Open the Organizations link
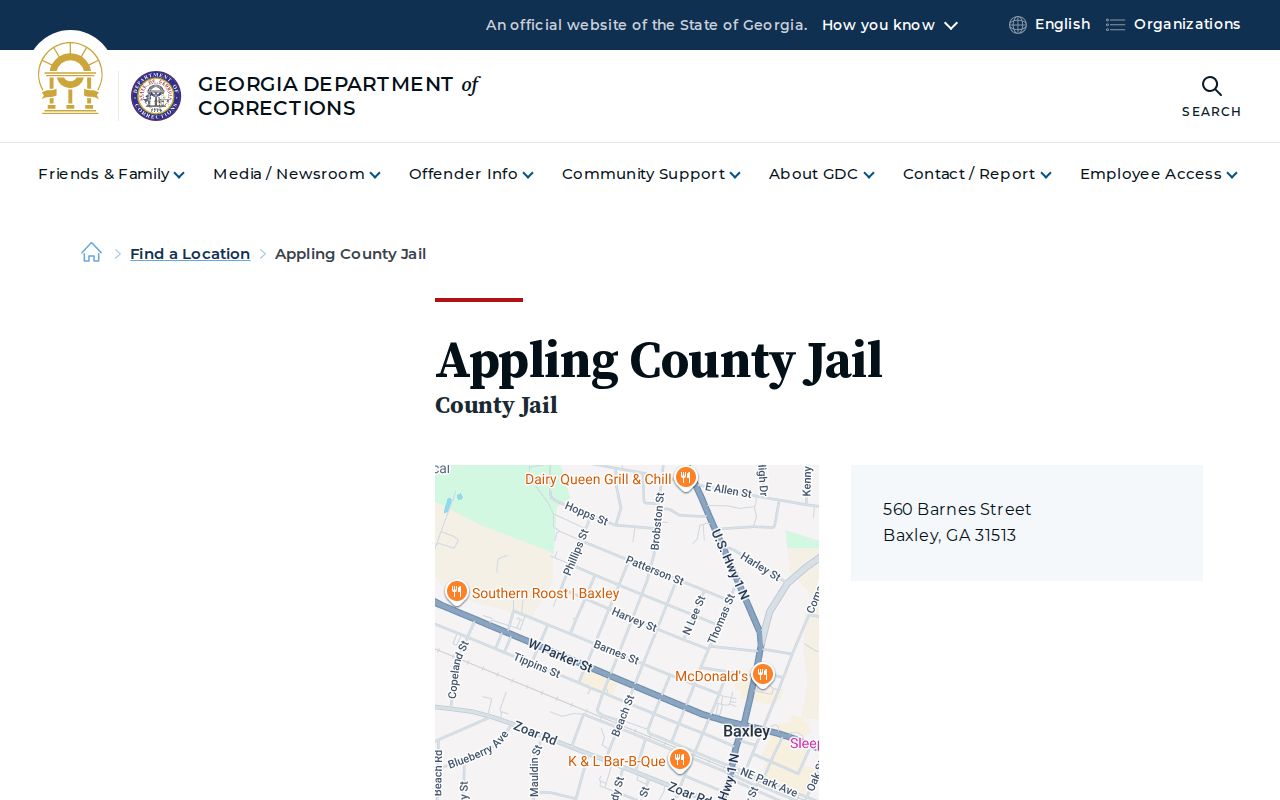This screenshot has width=1280, height=800. (x=1187, y=24)
